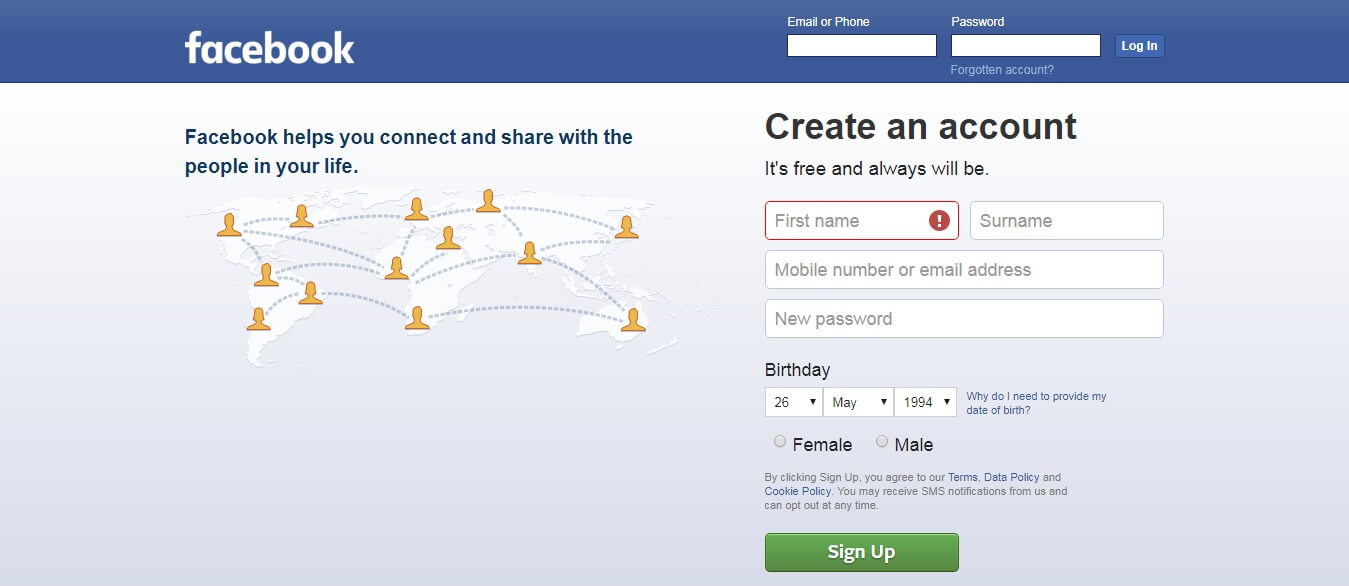Click the green Sign Up button

(861, 552)
